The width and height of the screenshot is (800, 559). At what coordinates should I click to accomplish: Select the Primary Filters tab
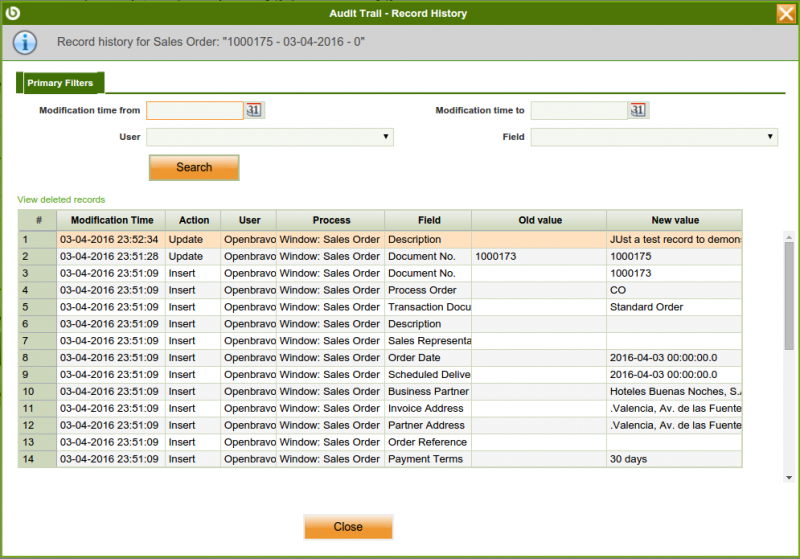coord(60,83)
